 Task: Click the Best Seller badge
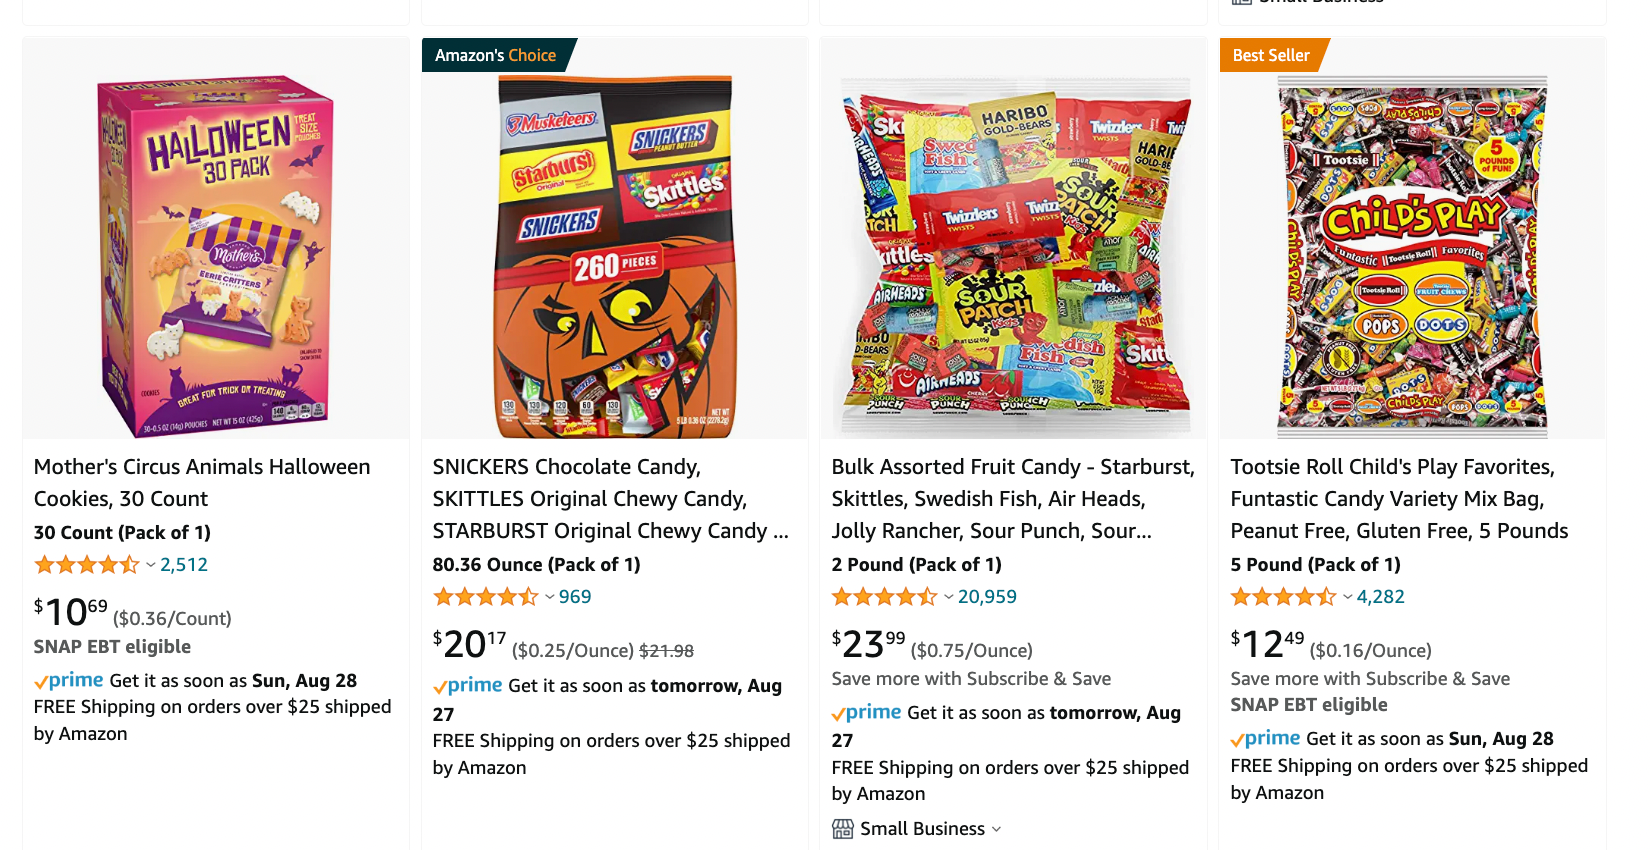tap(1271, 55)
